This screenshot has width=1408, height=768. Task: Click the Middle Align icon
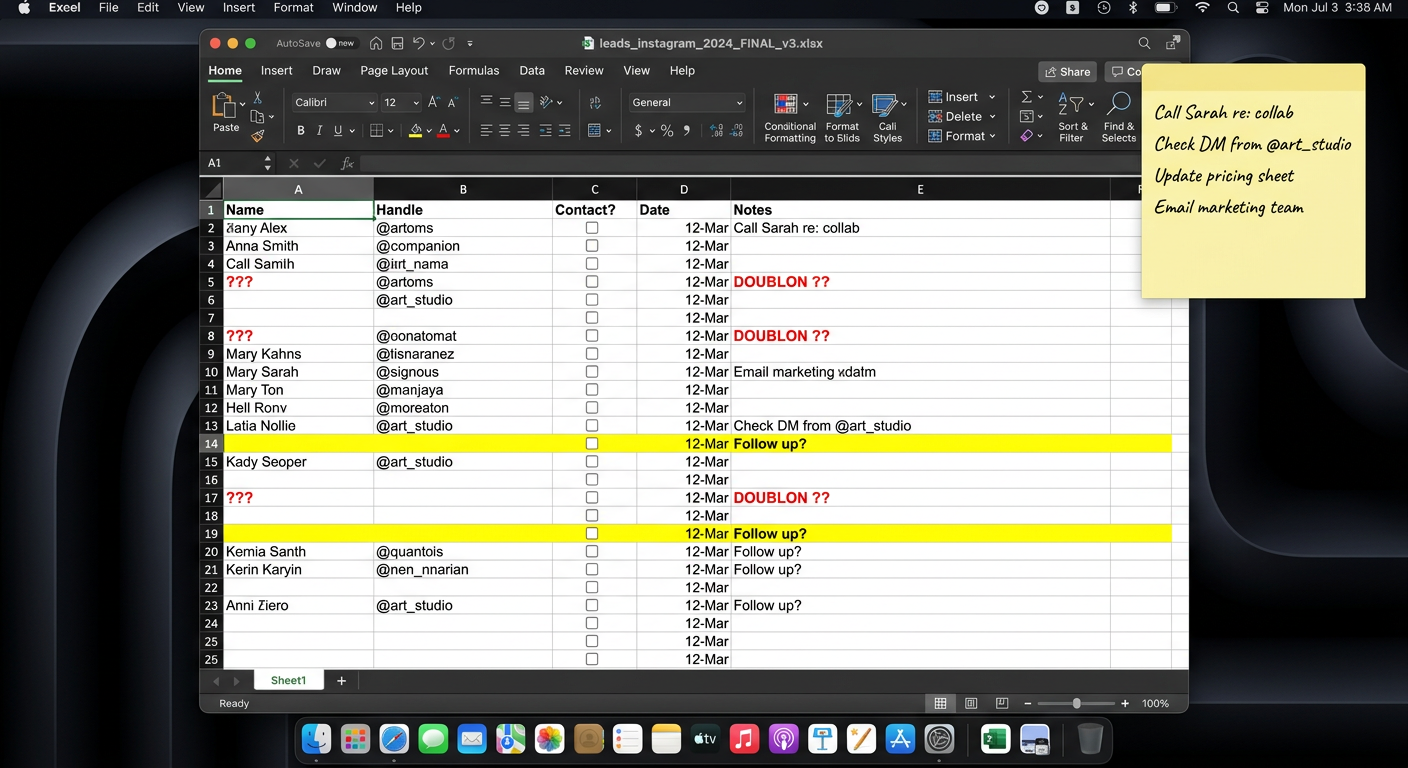click(x=505, y=102)
